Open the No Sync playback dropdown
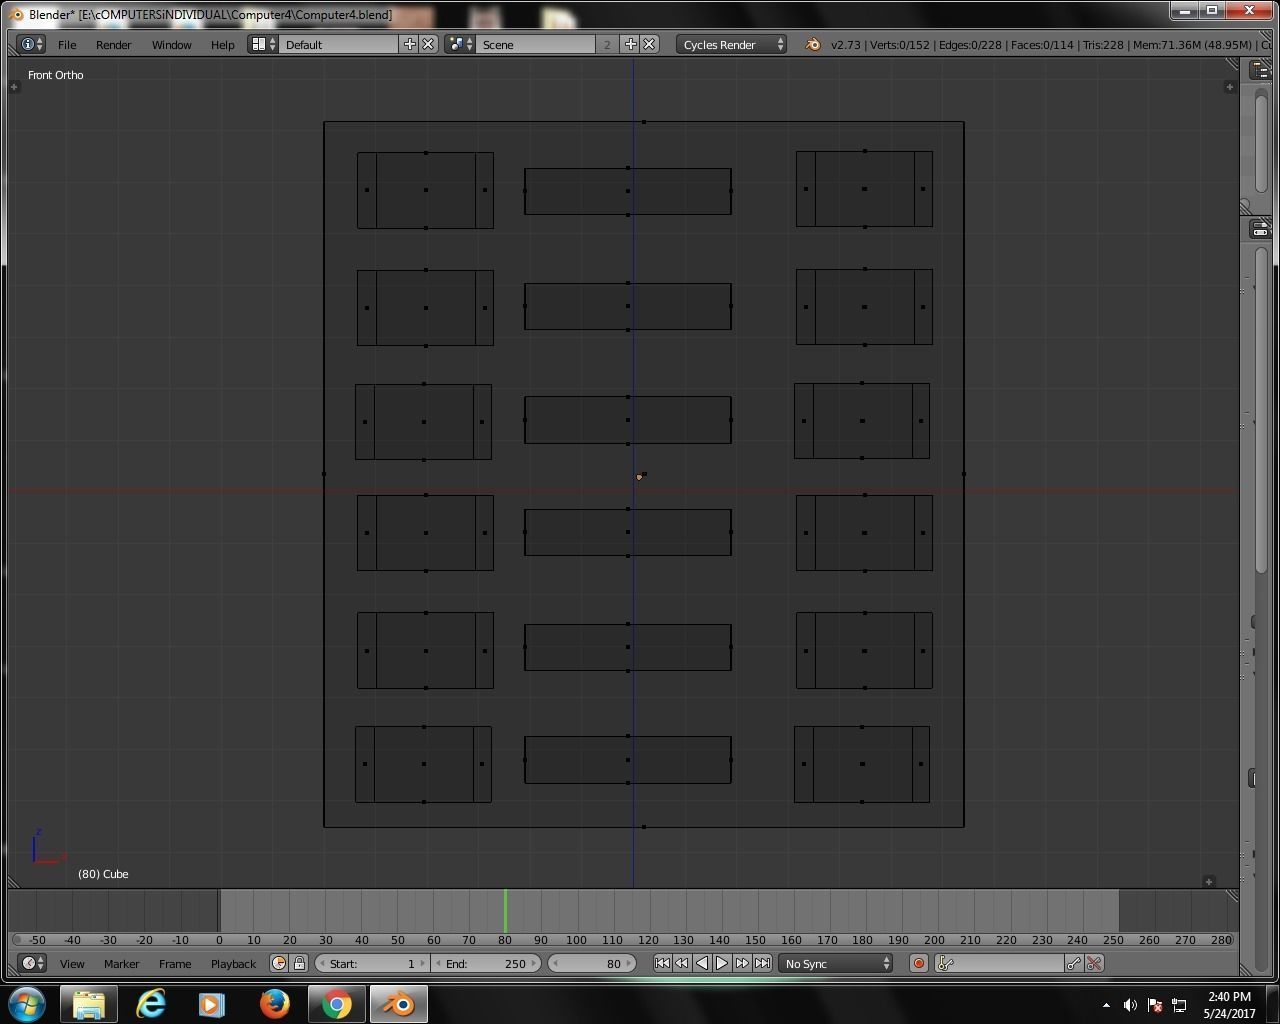 tap(836, 963)
